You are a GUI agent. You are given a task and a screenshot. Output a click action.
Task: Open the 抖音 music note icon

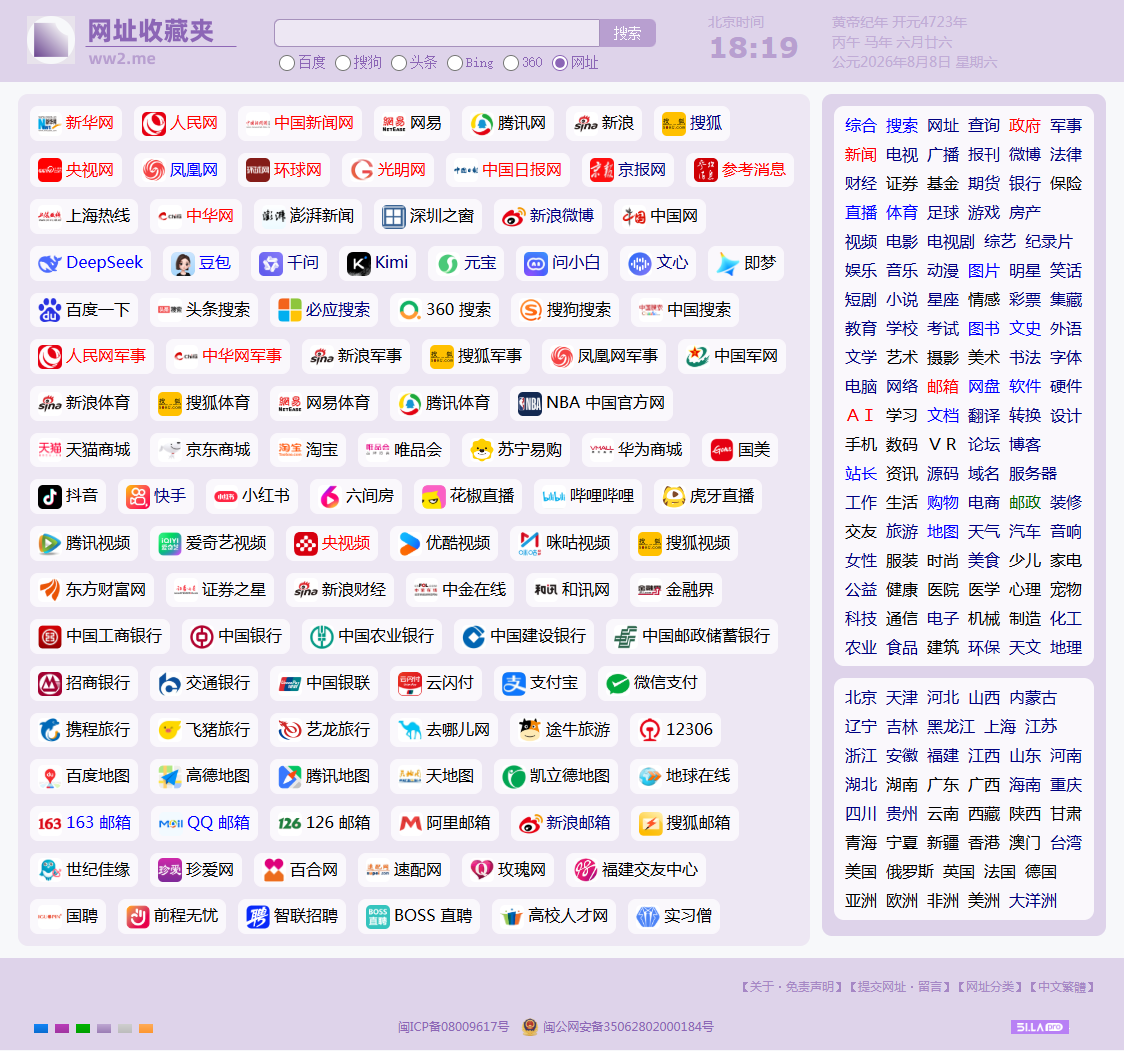pyautogui.click(x=49, y=497)
